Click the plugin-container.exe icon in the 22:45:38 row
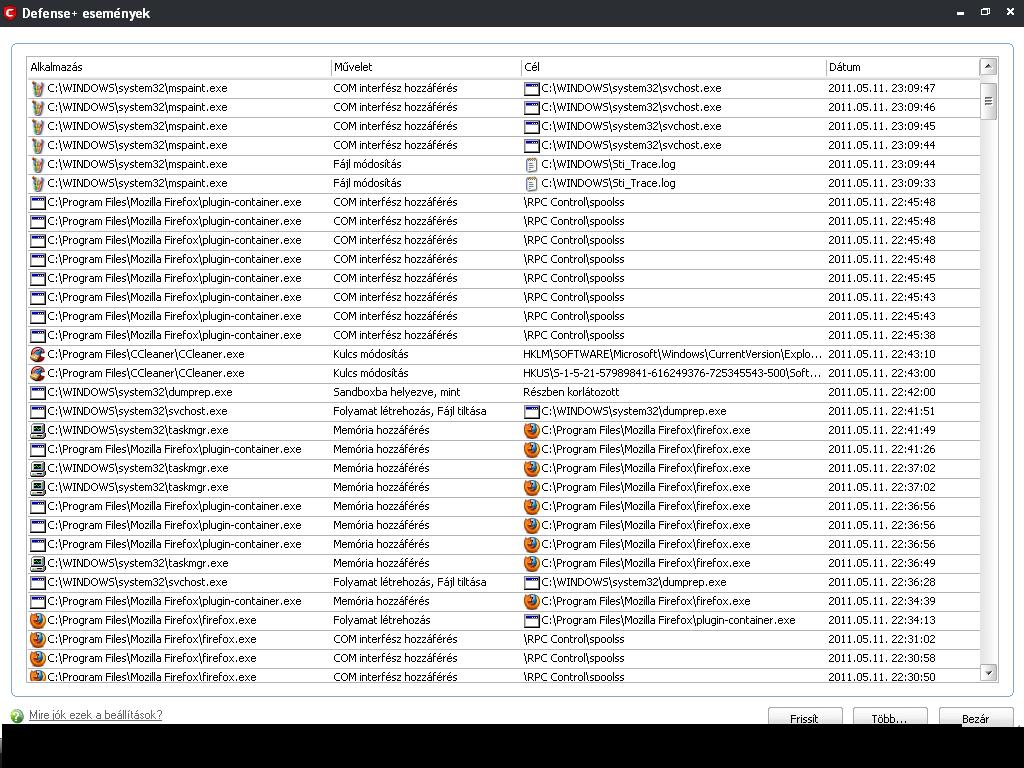This screenshot has width=1024, height=768. [38, 335]
